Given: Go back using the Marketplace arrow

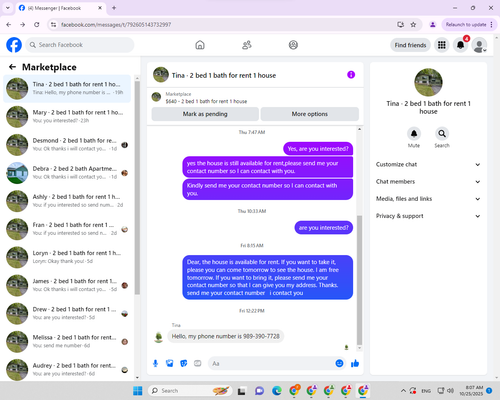Looking at the screenshot, I should (x=12, y=67).
